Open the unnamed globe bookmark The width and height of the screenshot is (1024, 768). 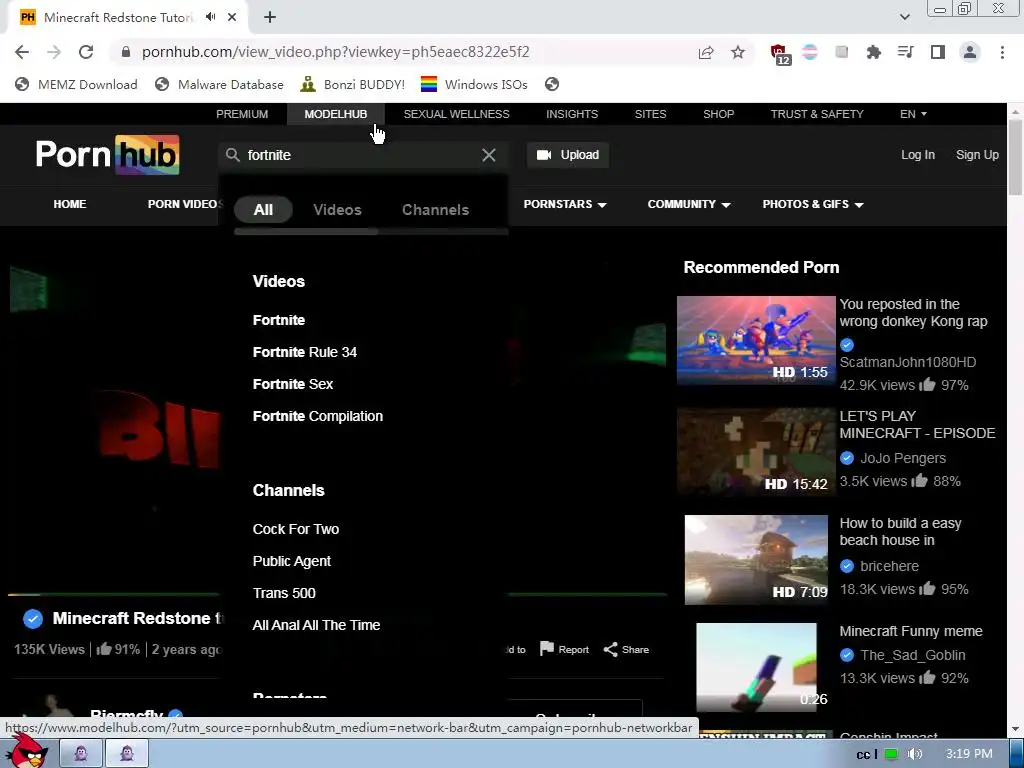pos(552,84)
